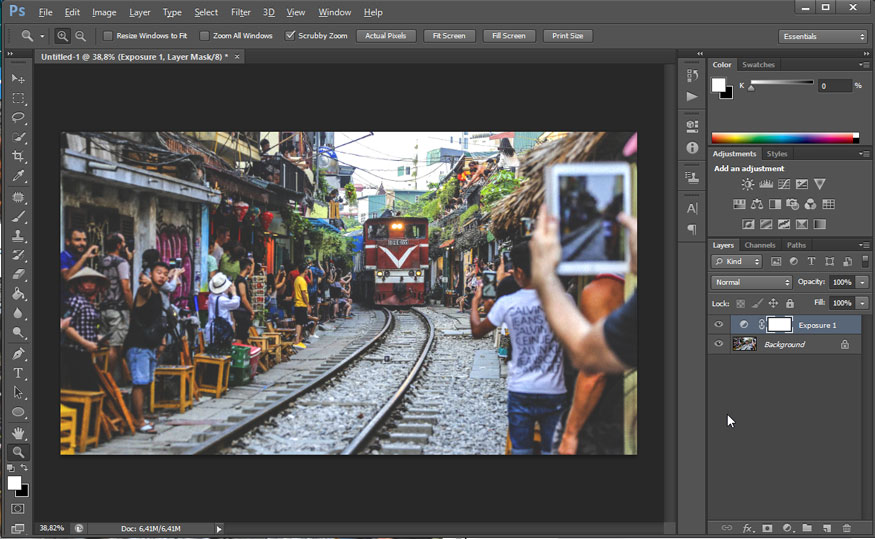Toggle lock transparent pixels
The image size is (875, 539).
(741, 304)
